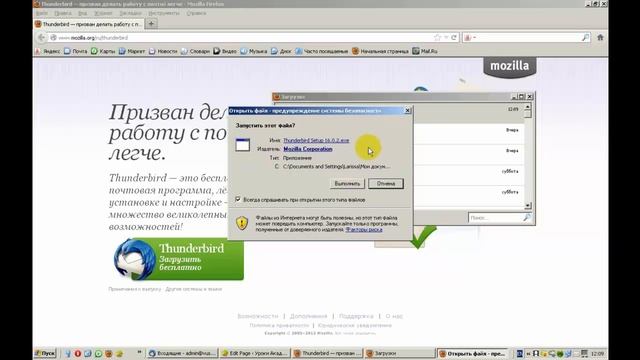640x360 pixels.
Task: Open the 'О нас' footer link
Action: (x=394, y=316)
